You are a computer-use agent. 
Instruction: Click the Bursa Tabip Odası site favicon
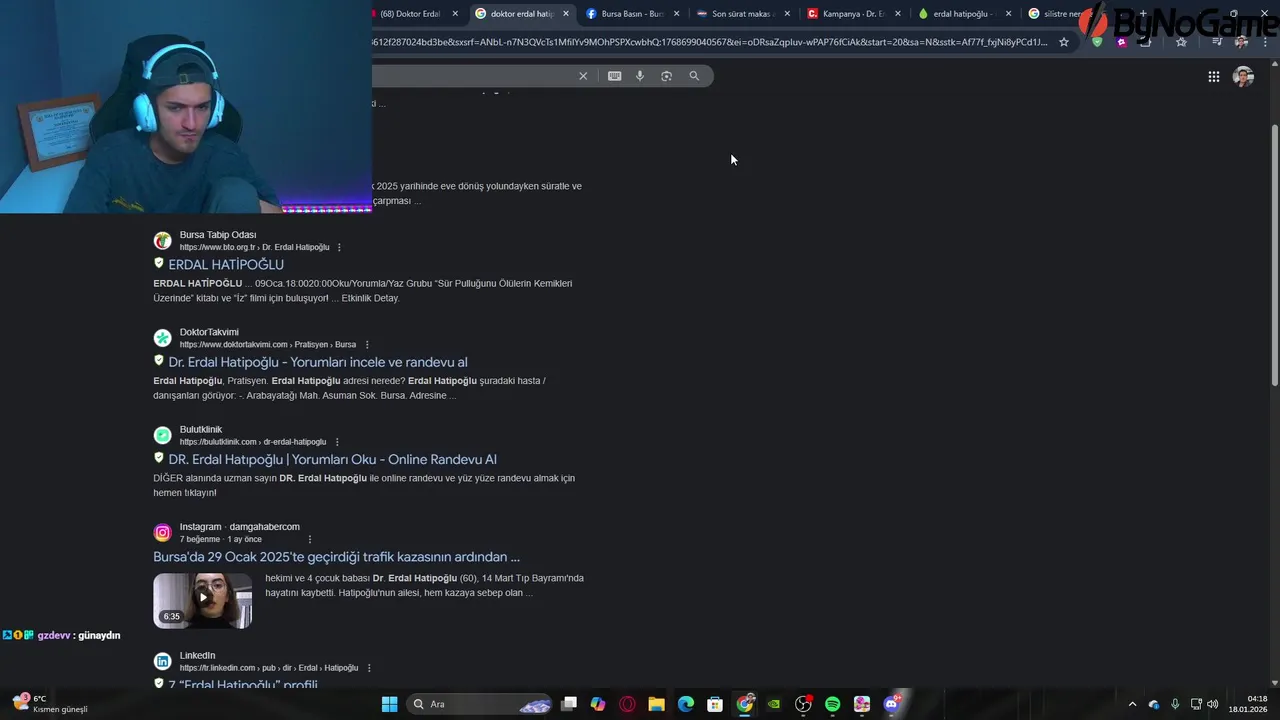162,241
